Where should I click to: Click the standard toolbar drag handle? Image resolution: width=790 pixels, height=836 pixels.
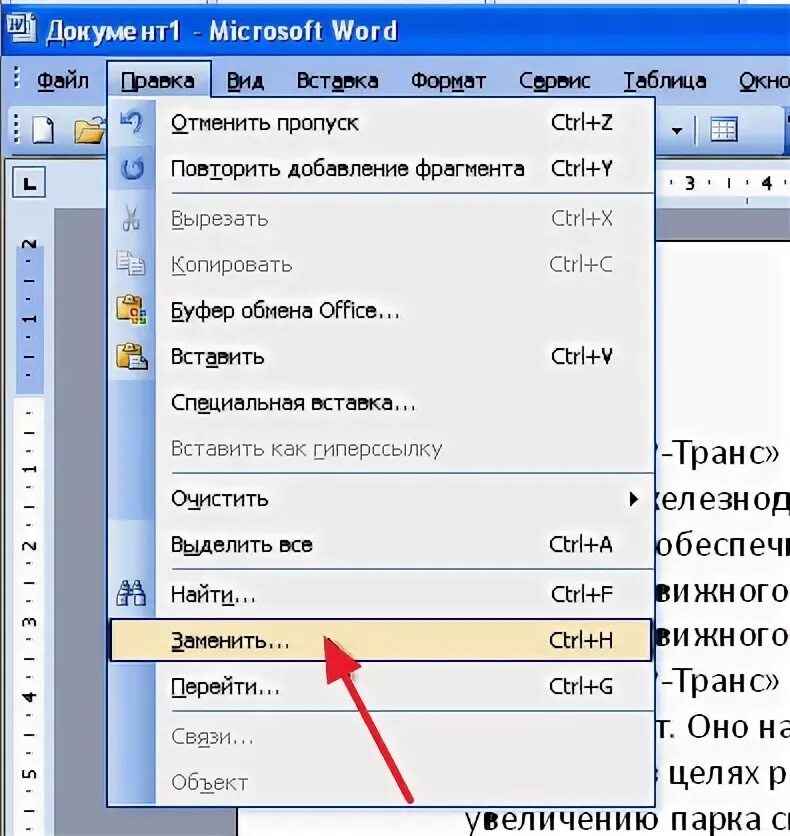coord(17,128)
